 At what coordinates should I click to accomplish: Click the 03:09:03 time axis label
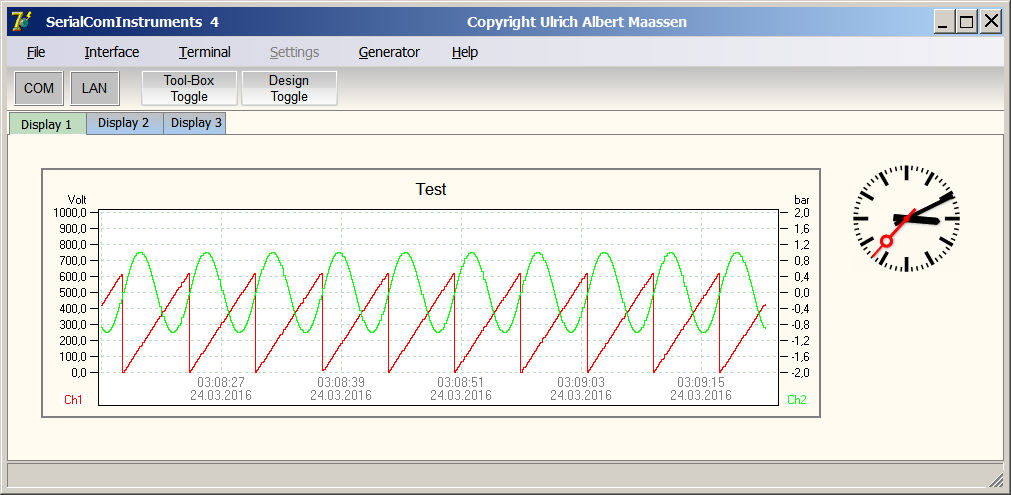(581, 382)
